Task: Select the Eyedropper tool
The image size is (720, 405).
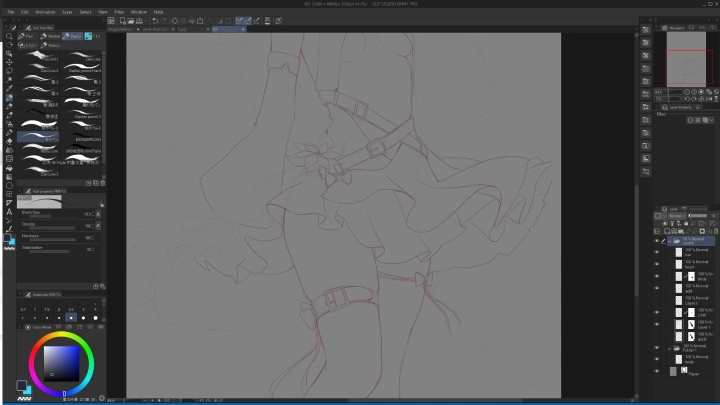Action: tap(9, 89)
